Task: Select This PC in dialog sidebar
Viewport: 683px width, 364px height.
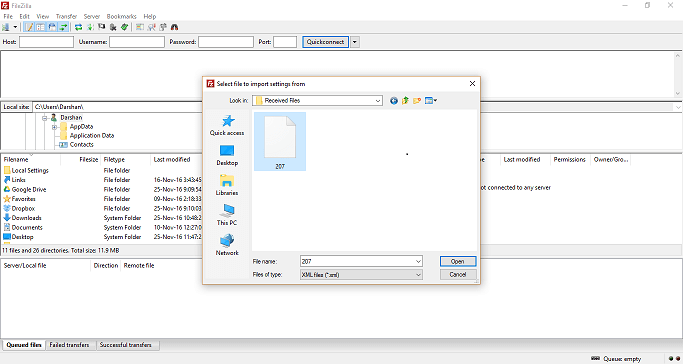Action: click(227, 215)
